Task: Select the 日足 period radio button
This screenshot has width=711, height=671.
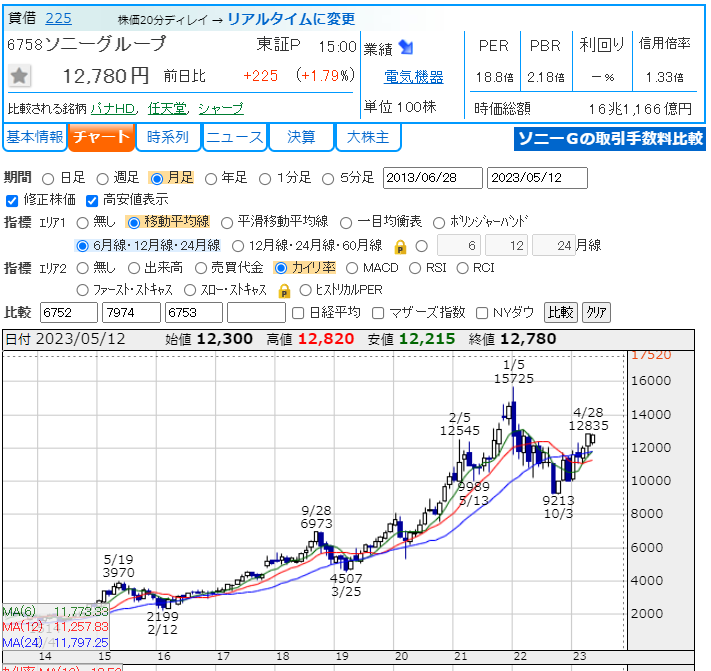Action: [48, 179]
